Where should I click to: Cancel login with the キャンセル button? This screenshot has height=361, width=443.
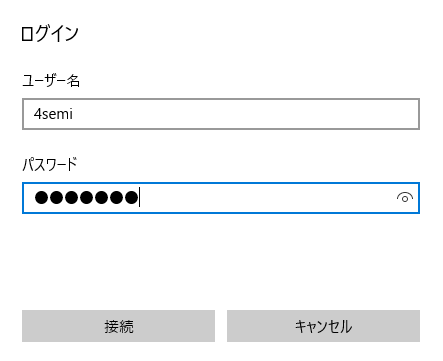tap(323, 326)
